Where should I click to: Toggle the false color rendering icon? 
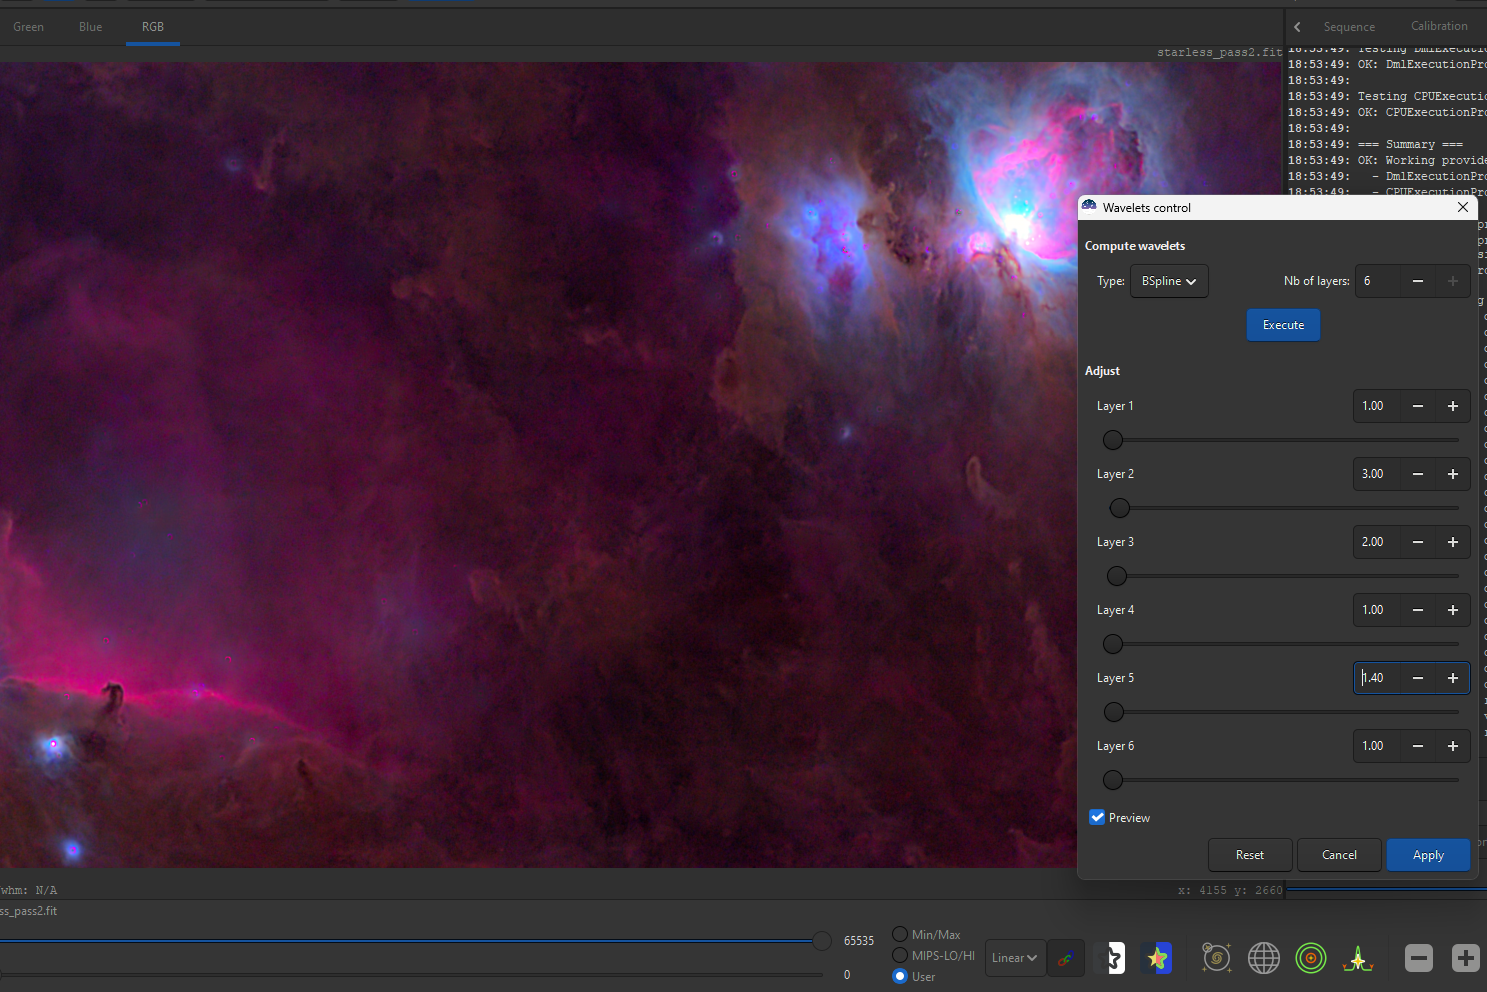tap(1157, 959)
